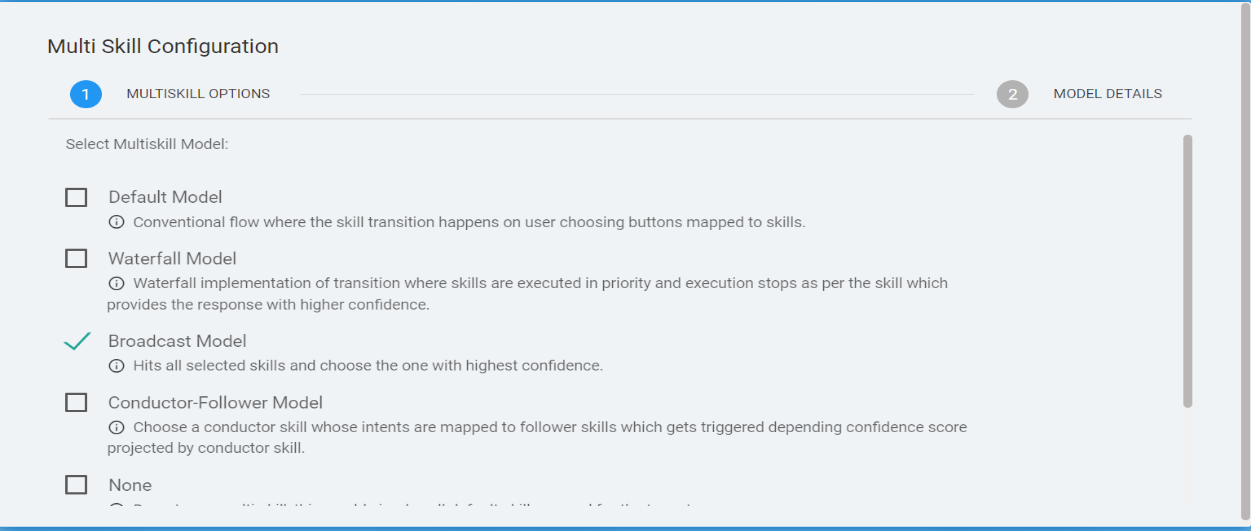
Task: Go to the Model Details step
Action: click(1107, 94)
